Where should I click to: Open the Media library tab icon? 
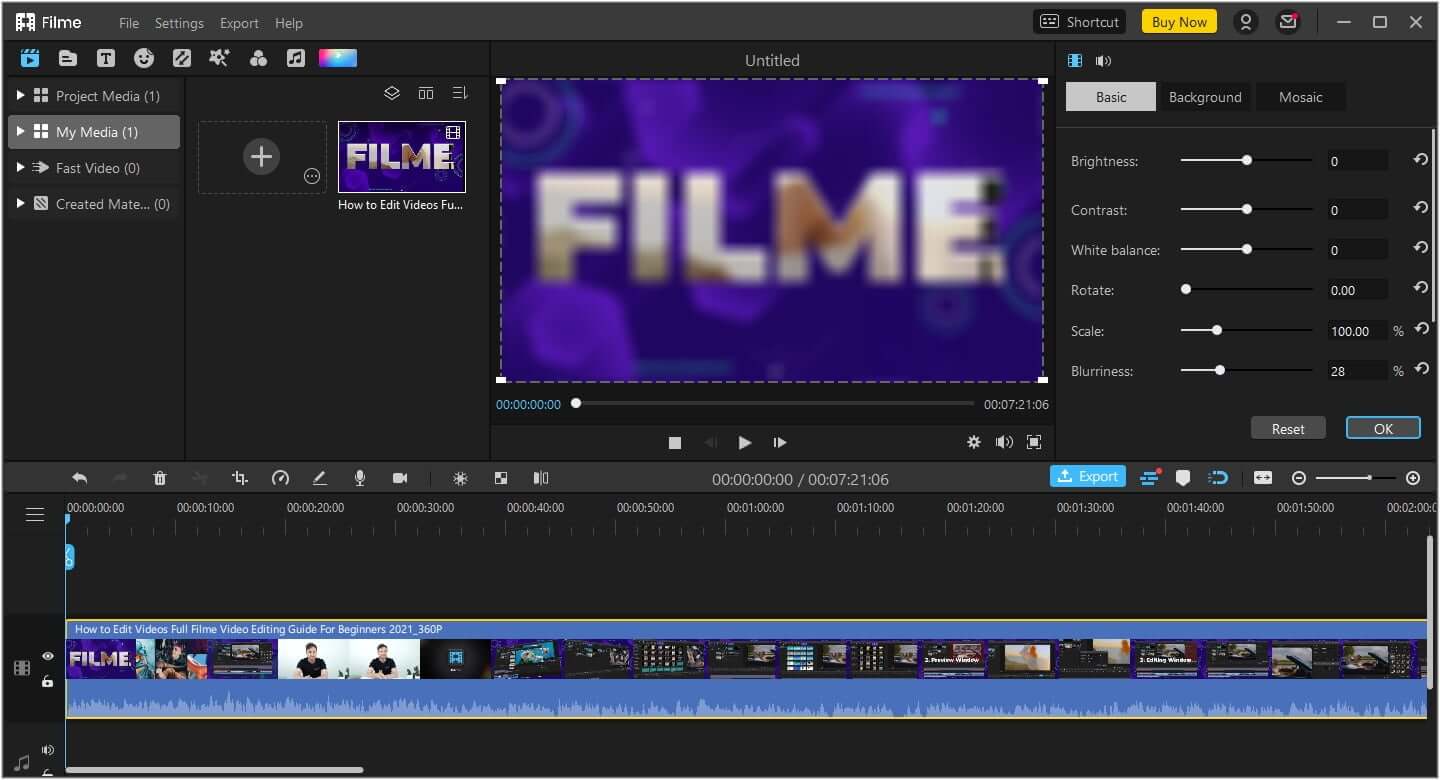coord(30,58)
